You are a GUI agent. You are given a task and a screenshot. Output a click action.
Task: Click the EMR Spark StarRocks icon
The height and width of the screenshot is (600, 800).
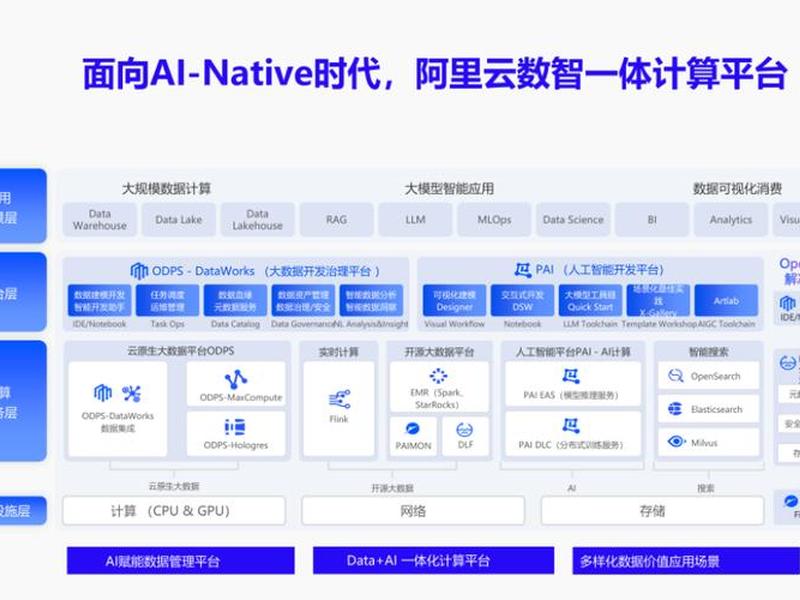[438, 376]
